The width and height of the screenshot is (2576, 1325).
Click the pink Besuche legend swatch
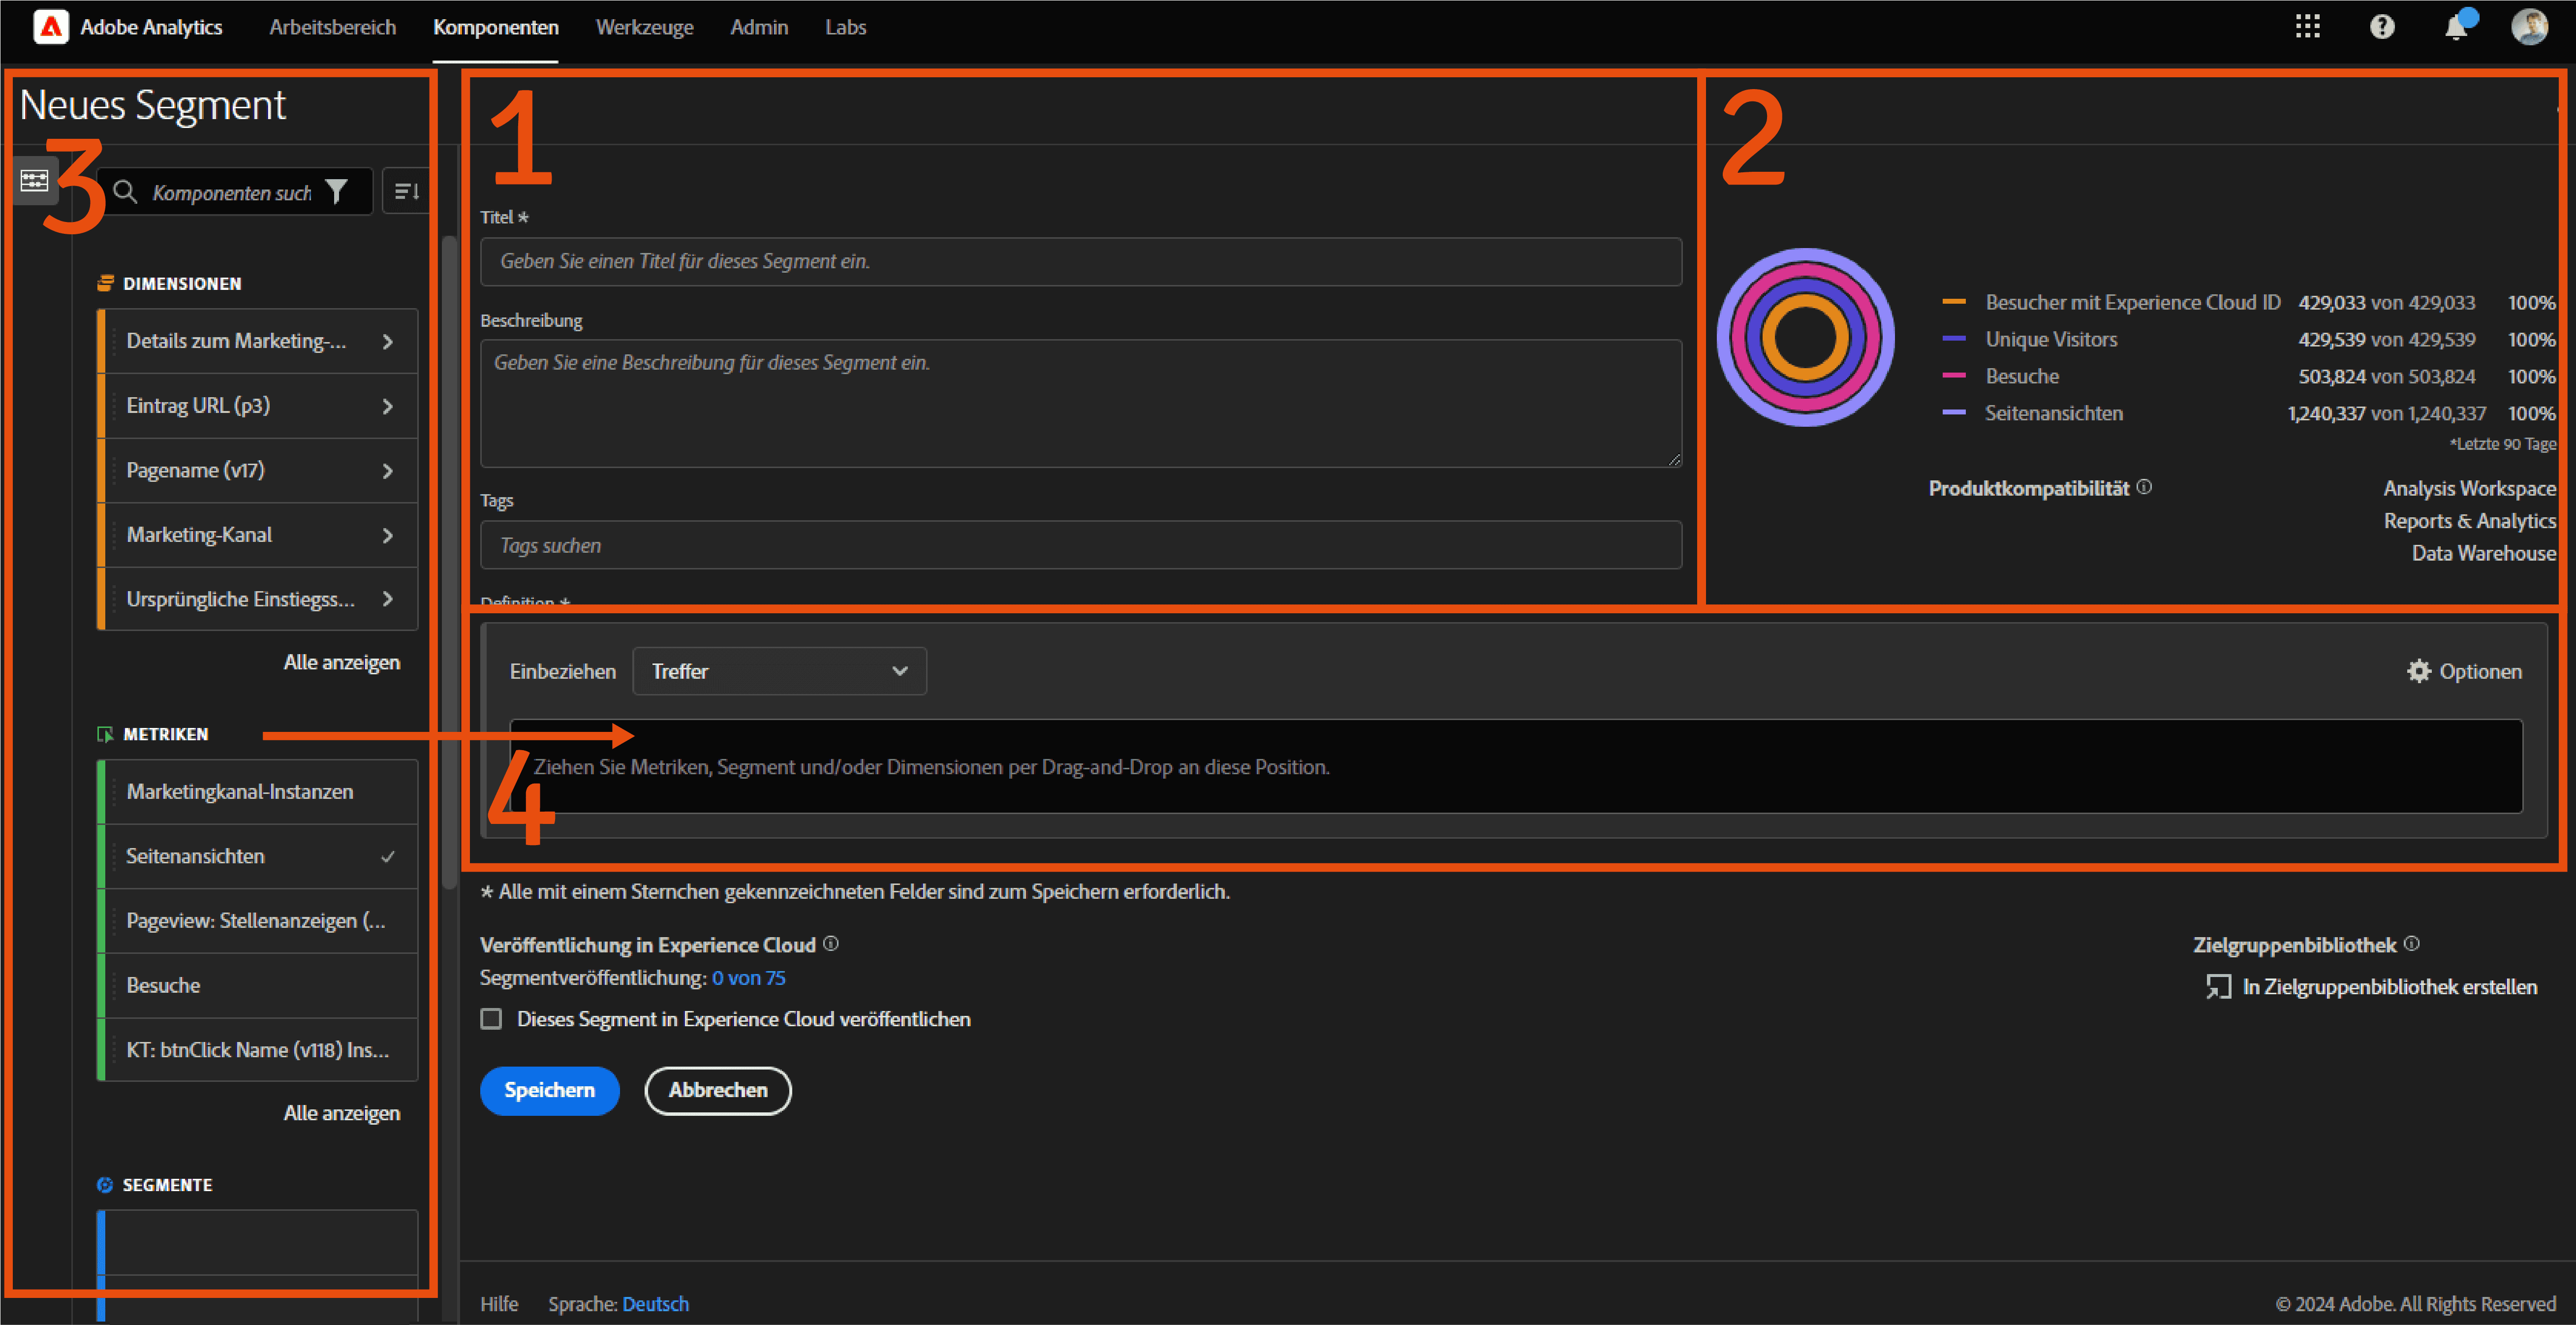pyautogui.click(x=1953, y=375)
